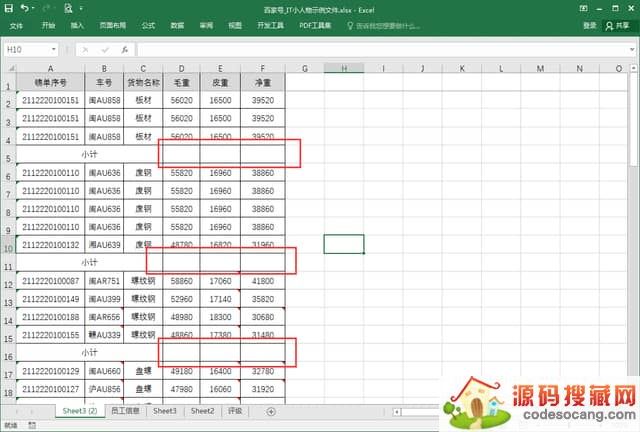Switch to the 员工信息 sheet tab
Viewport: 640px width, 432px height.
coord(125,411)
